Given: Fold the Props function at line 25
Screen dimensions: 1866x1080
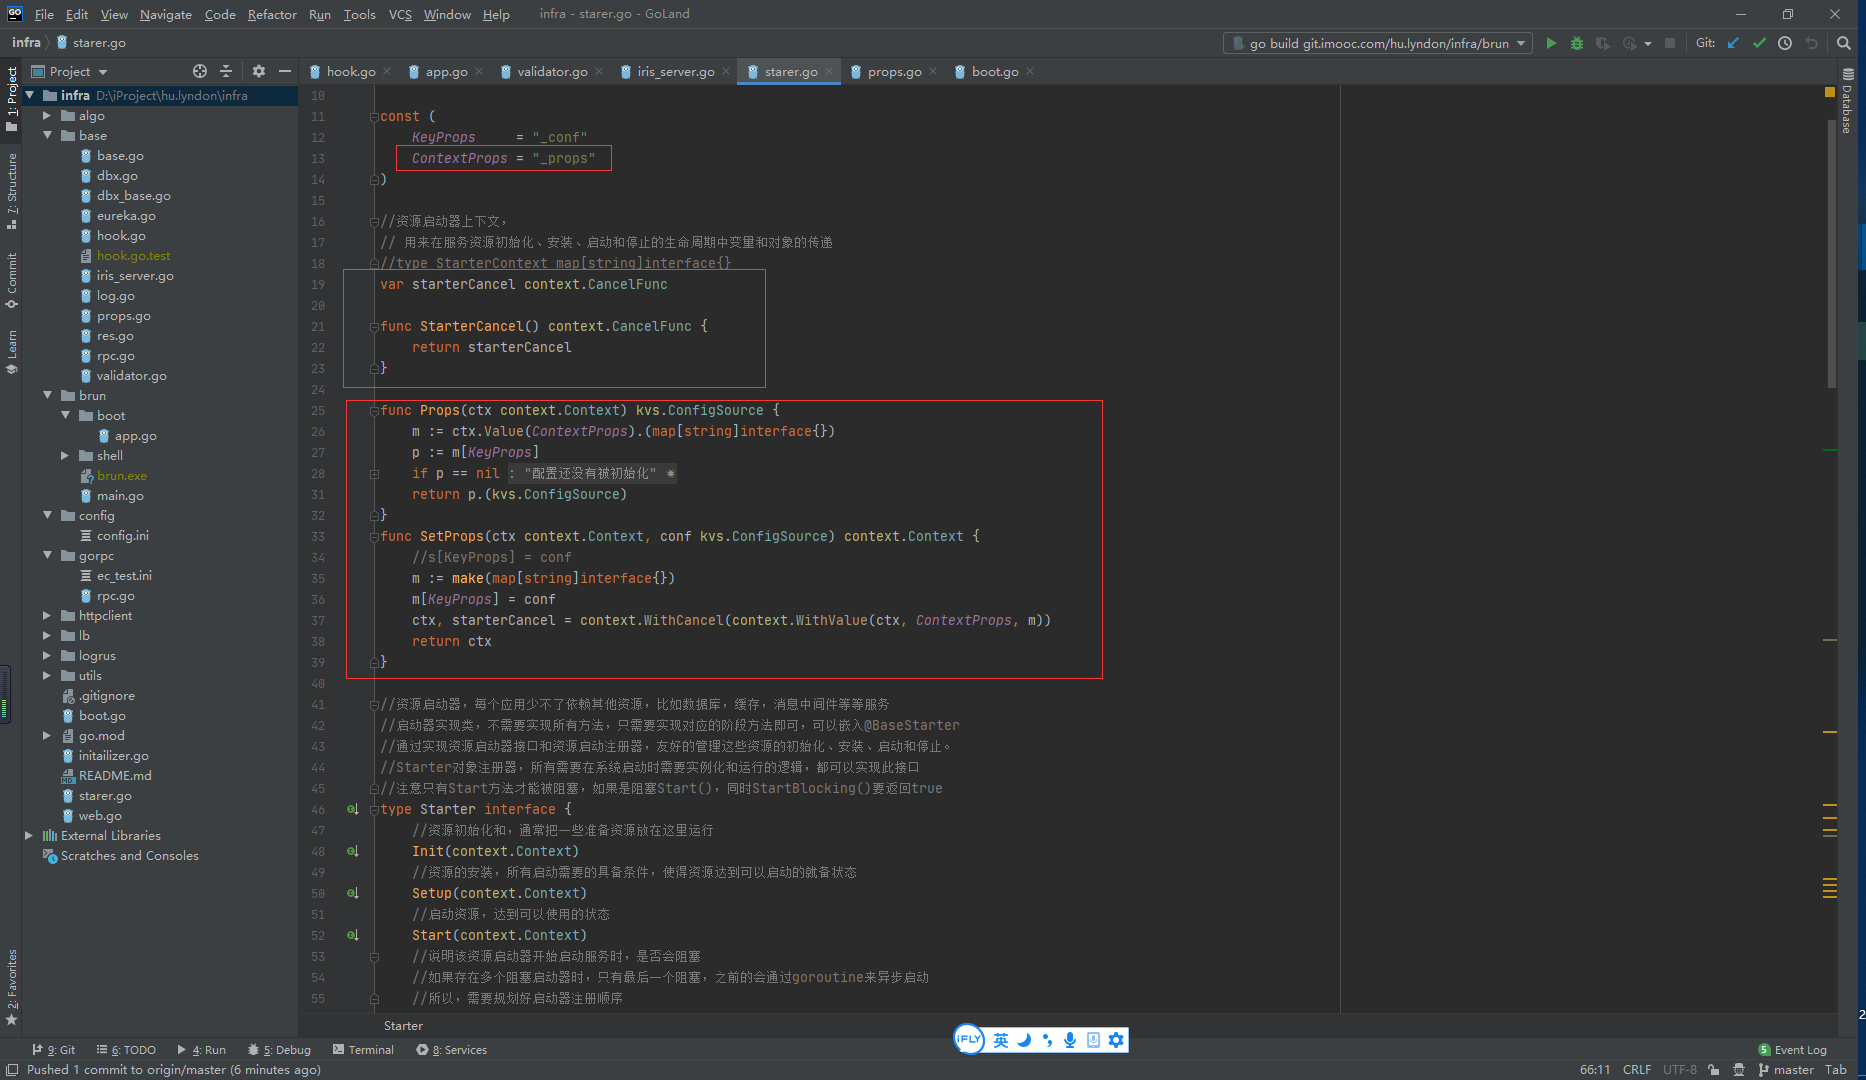Looking at the screenshot, I should (374, 411).
